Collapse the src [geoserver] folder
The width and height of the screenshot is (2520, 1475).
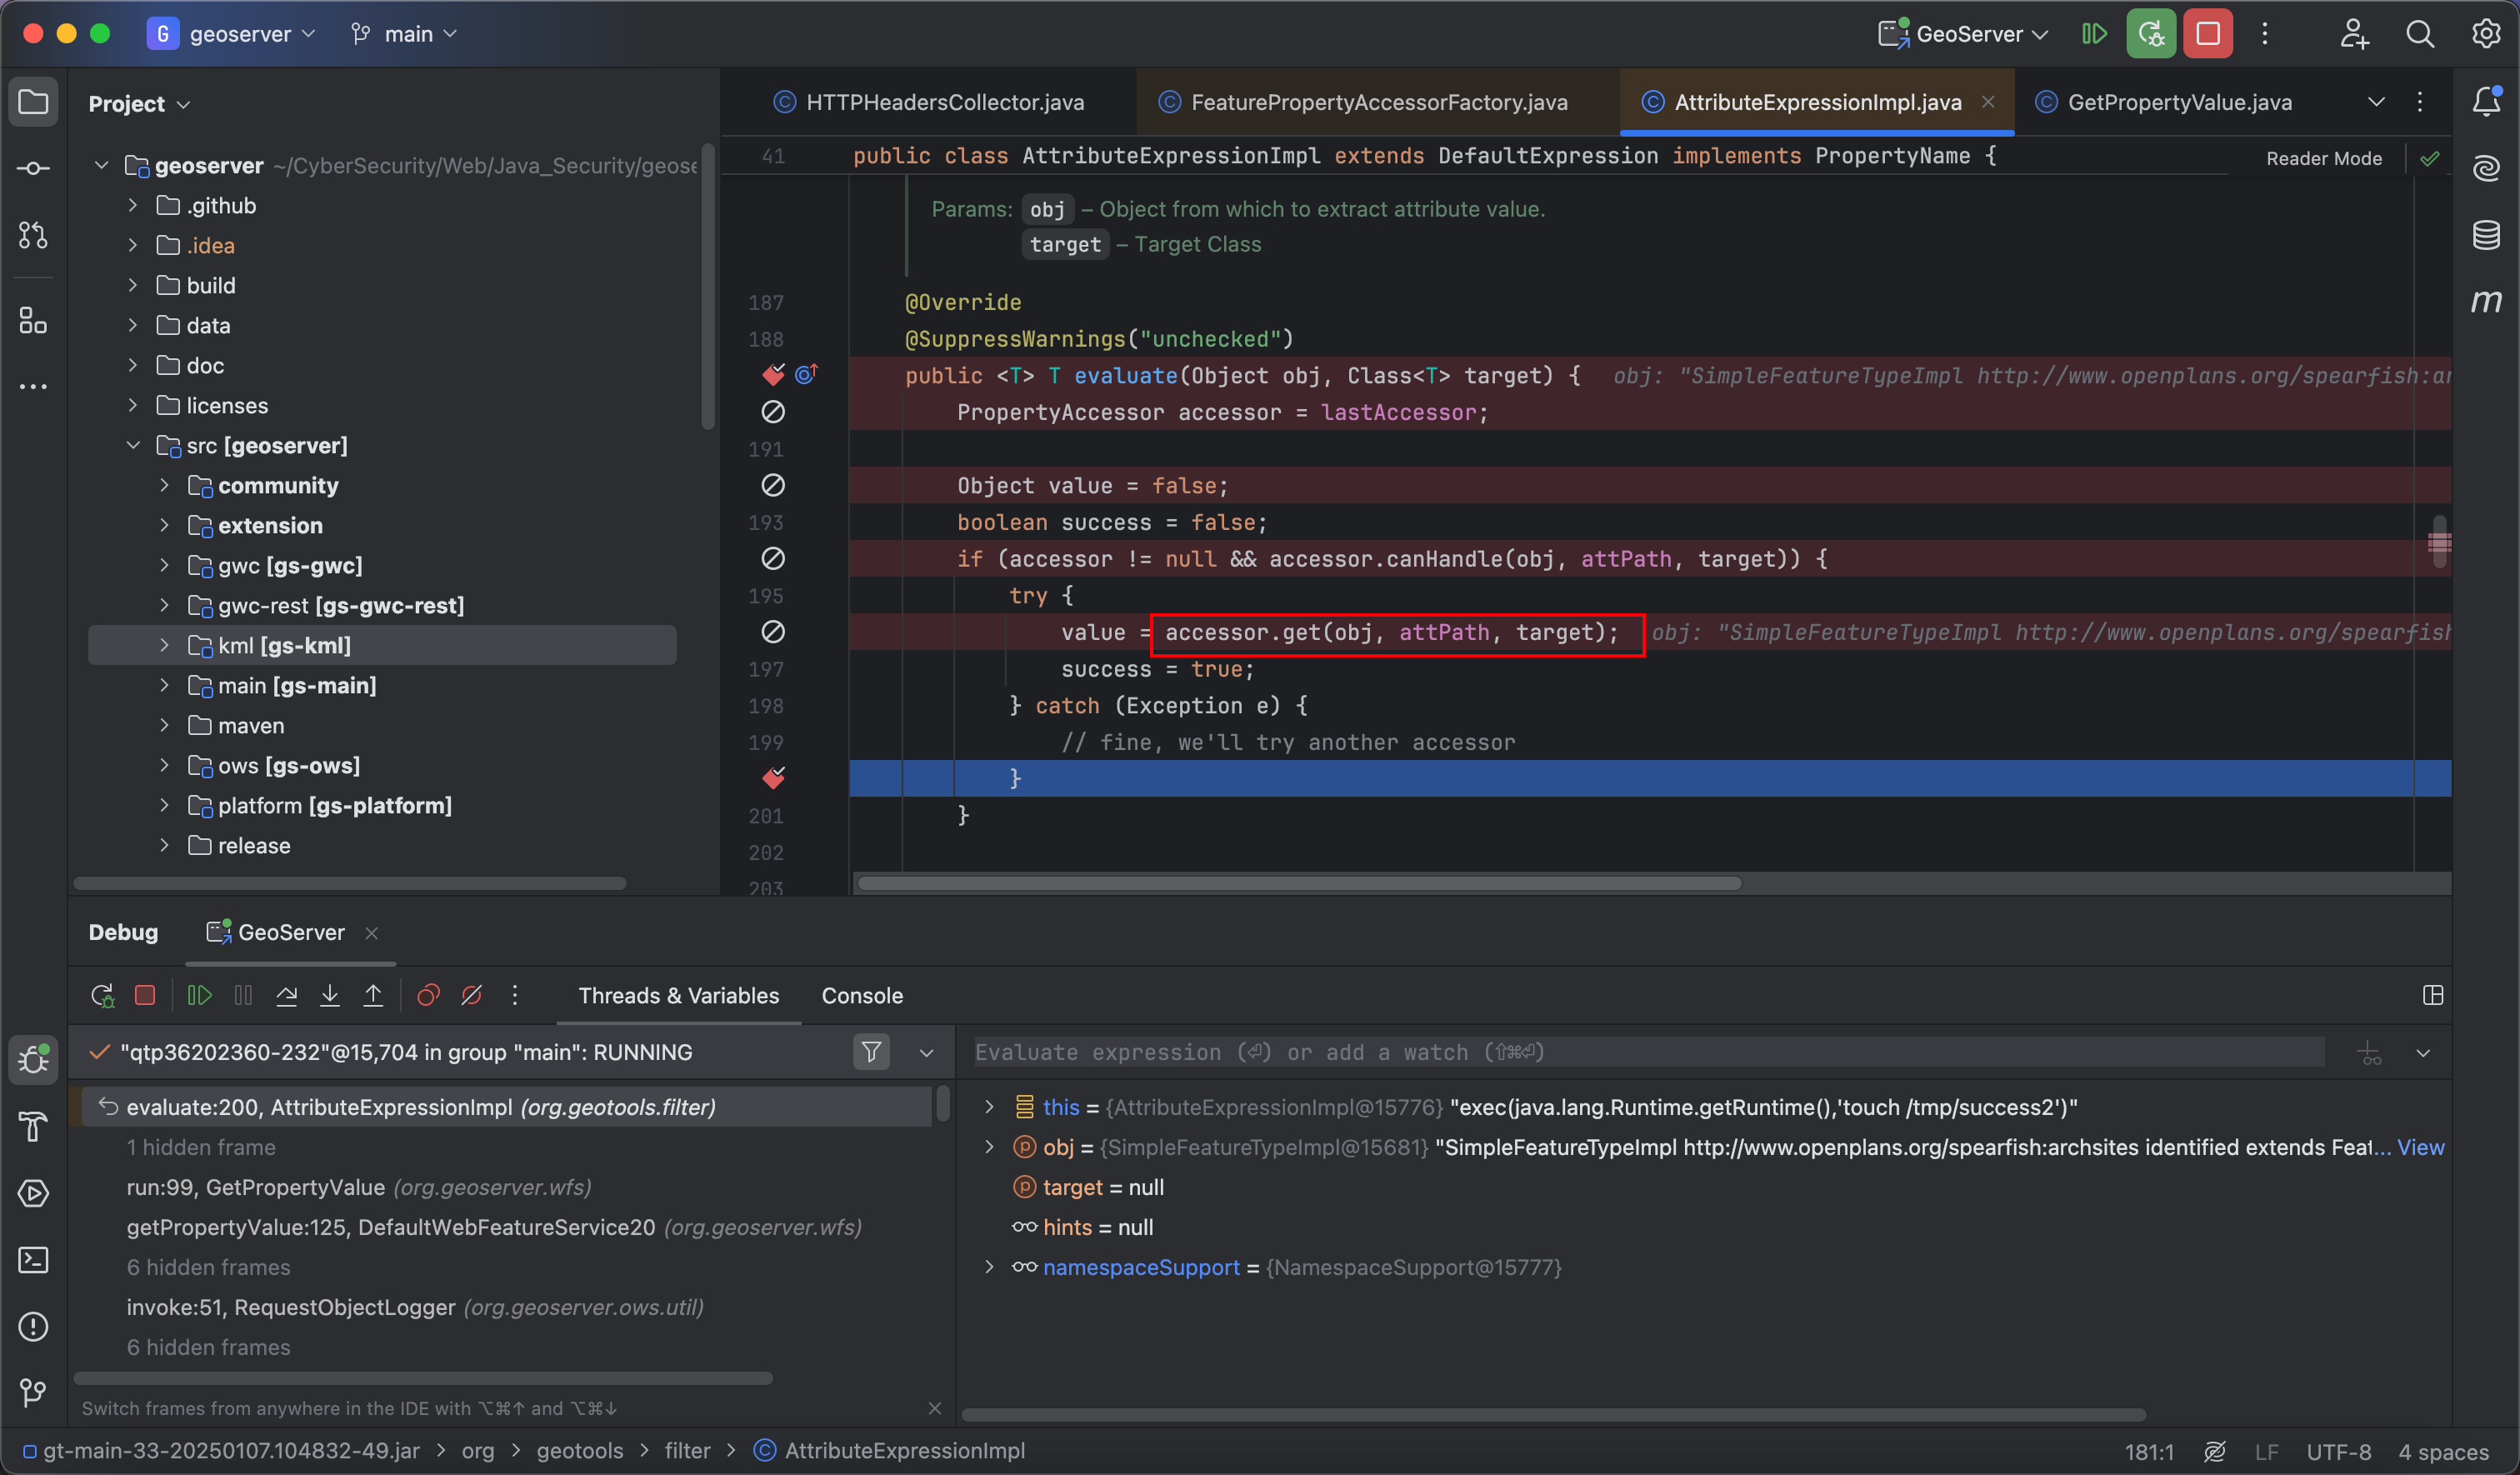(132, 445)
